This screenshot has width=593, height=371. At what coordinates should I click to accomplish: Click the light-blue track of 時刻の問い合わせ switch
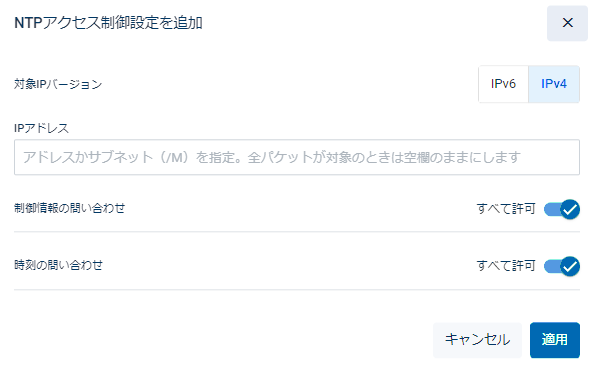(552, 266)
